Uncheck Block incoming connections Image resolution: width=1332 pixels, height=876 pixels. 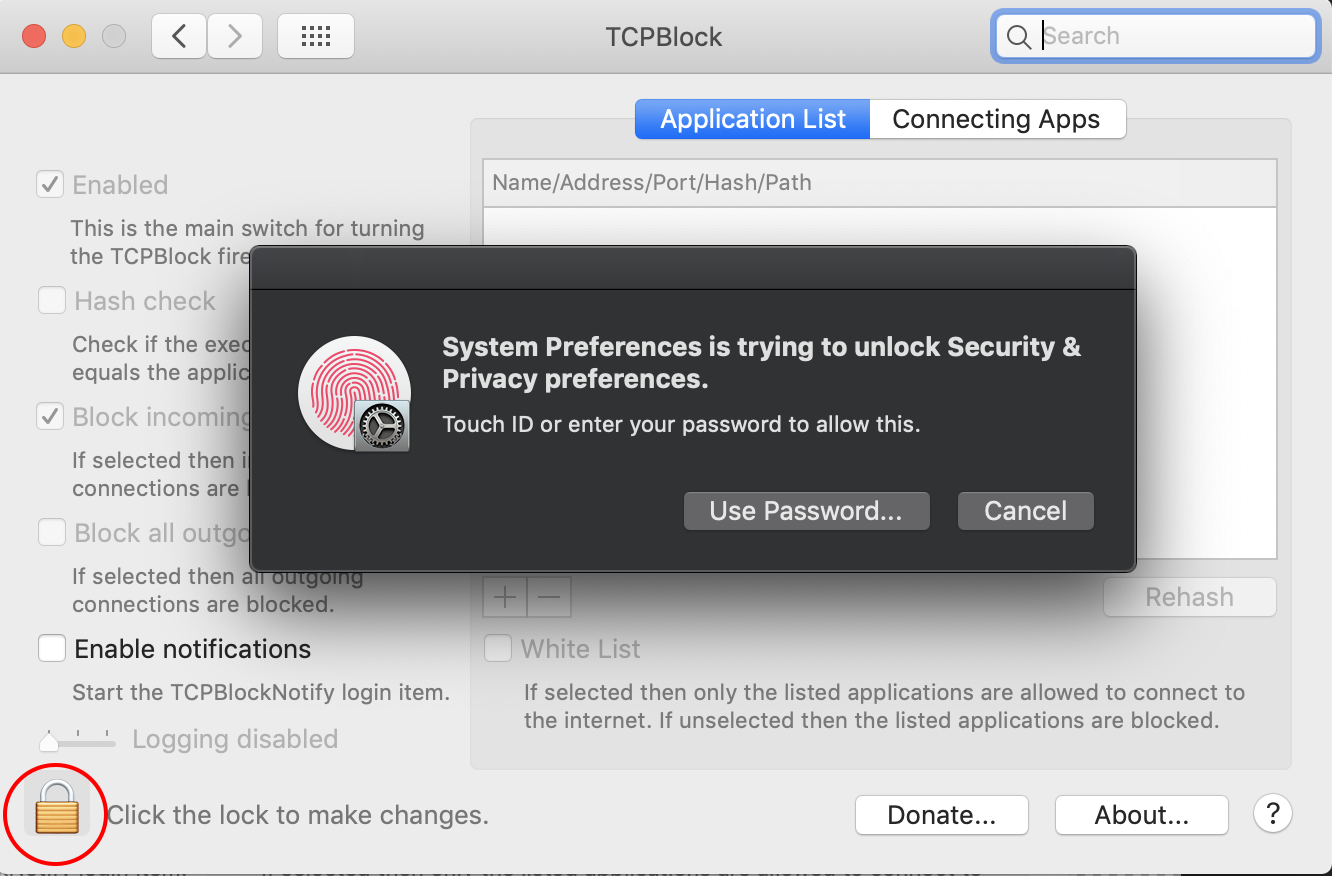click(x=49, y=416)
